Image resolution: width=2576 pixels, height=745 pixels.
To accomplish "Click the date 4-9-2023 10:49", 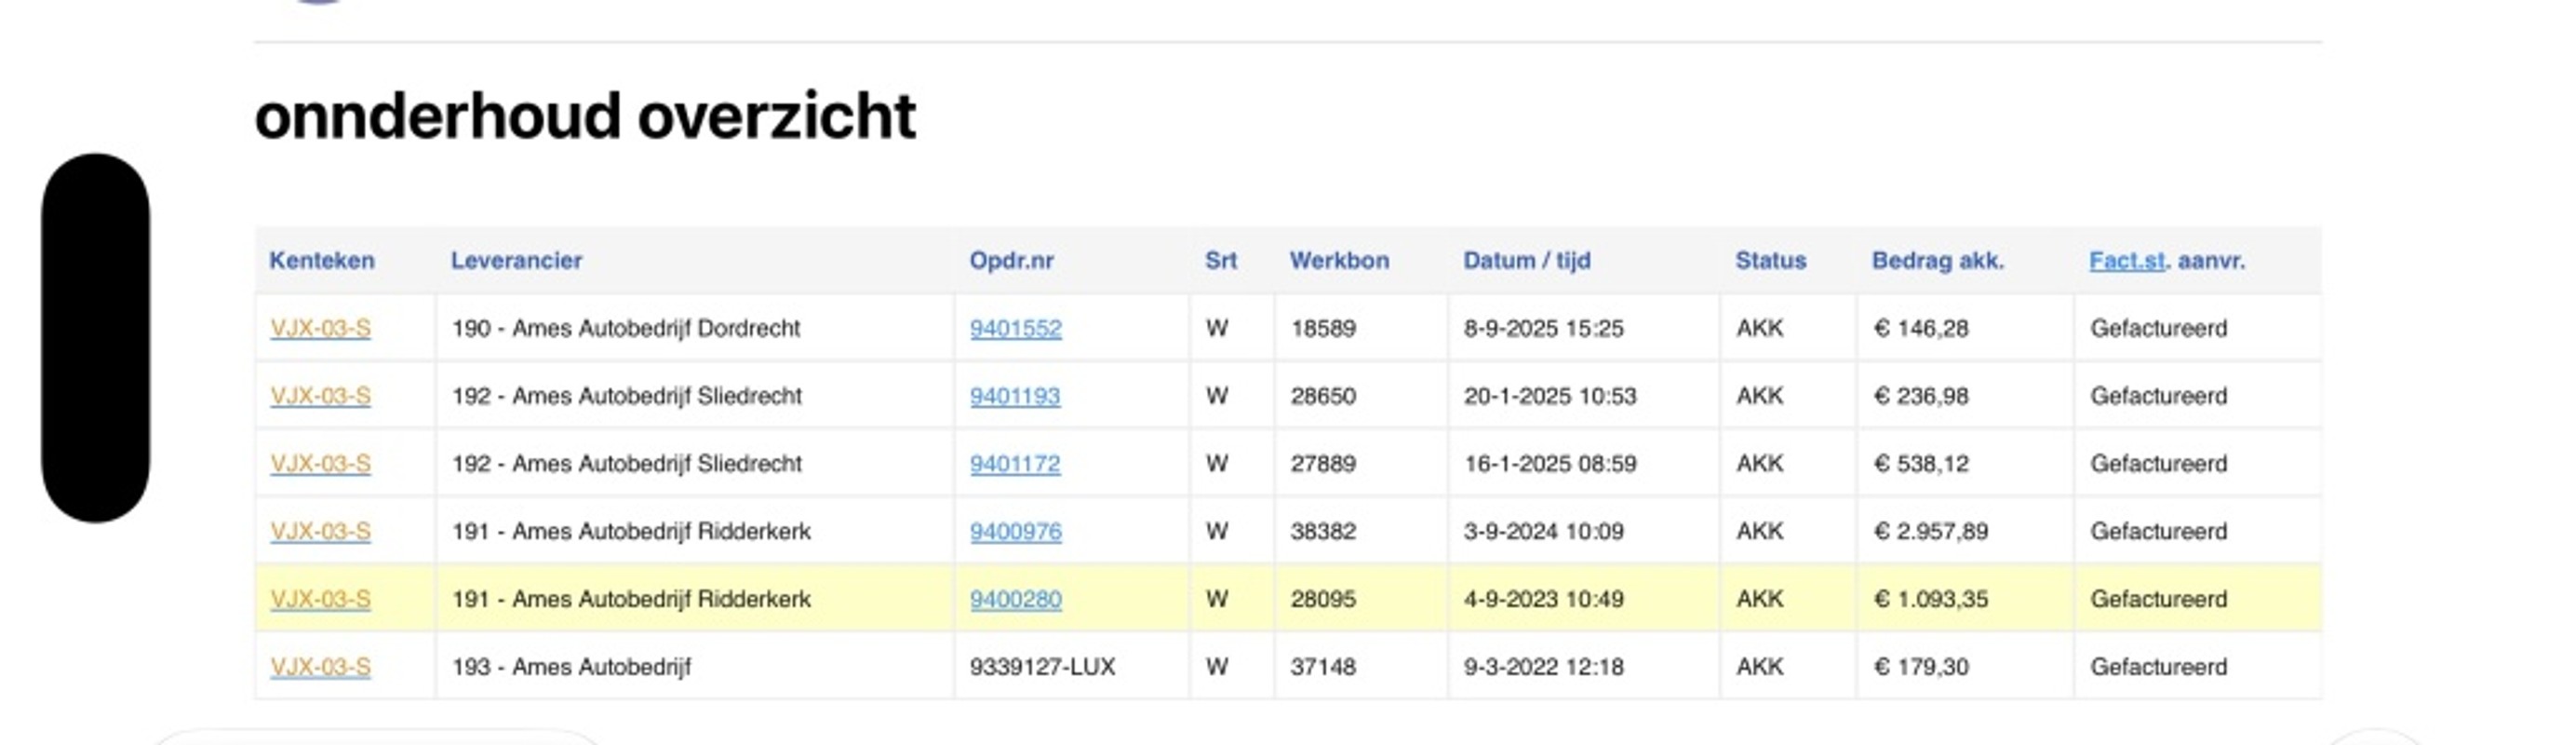I will 1544,599.
